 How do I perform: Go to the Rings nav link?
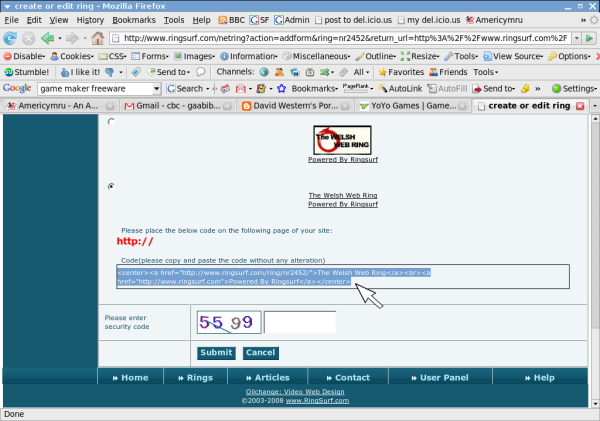(x=195, y=377)
